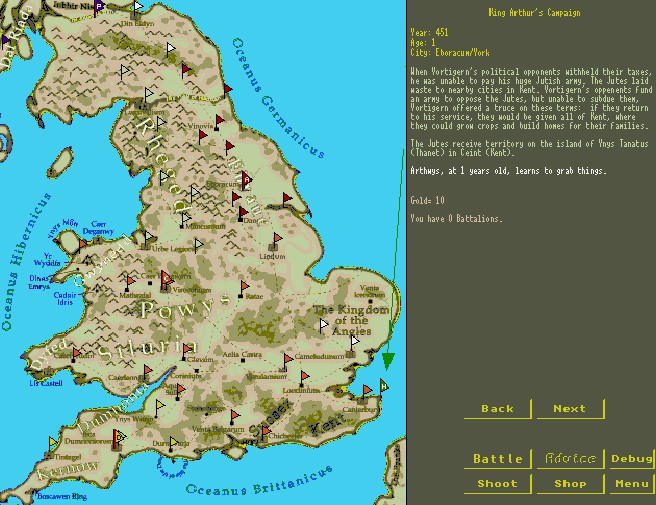Click the green 'H' flag on Thanet

[384, 387]
